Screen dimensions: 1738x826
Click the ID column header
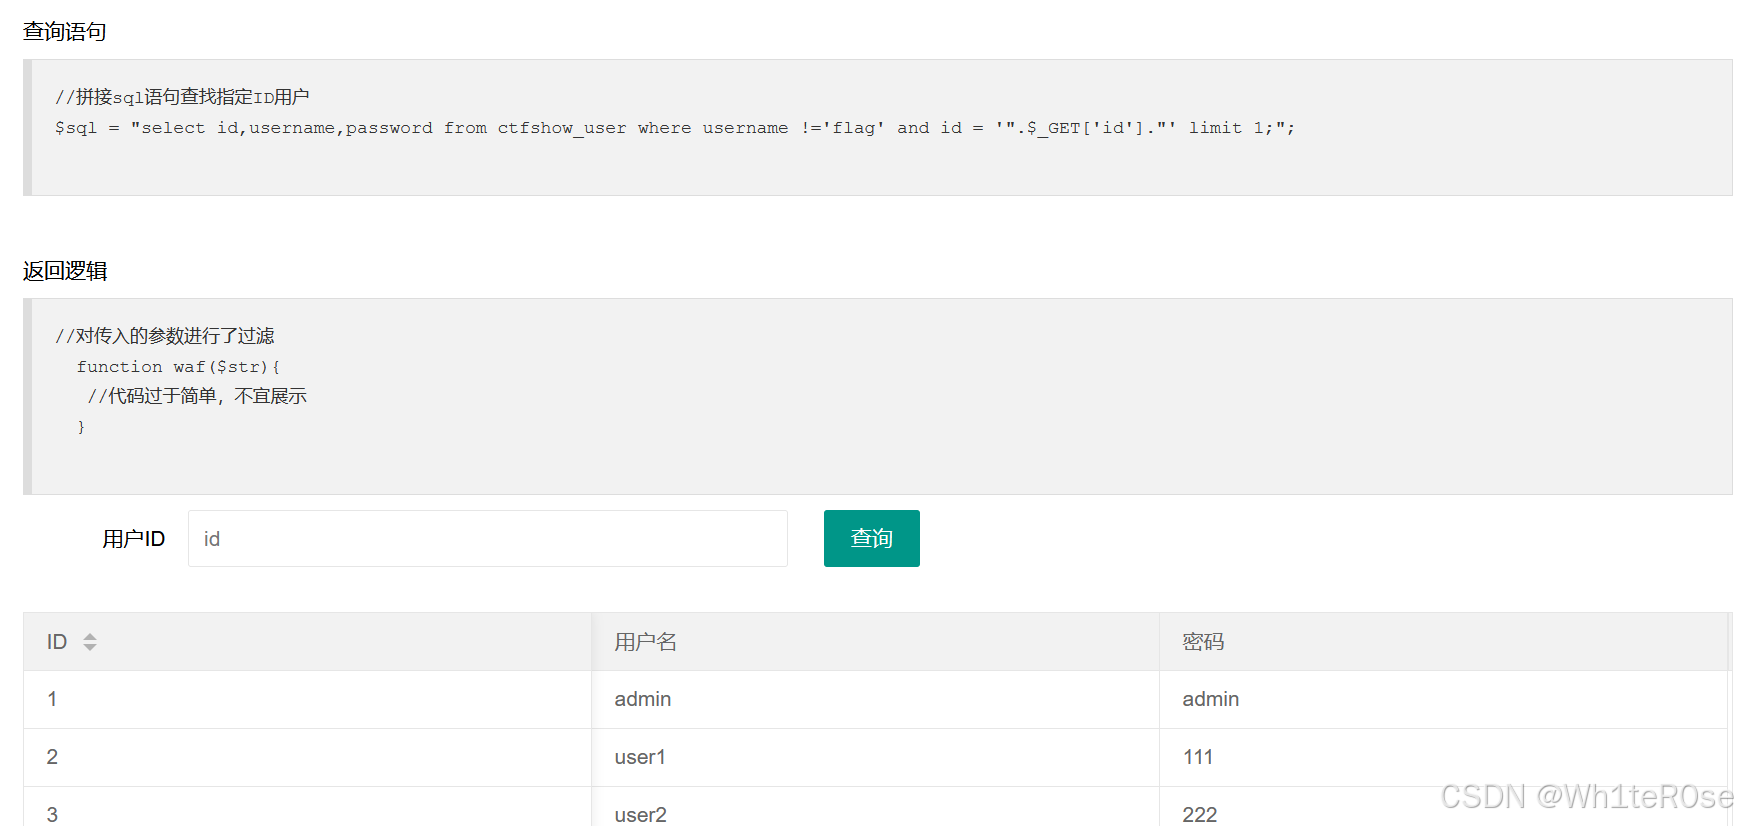tap(307, 642)
